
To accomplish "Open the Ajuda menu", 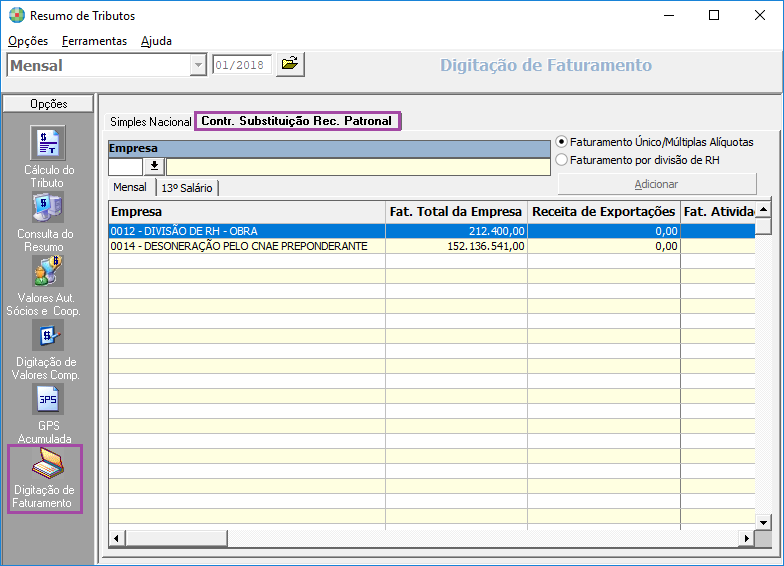I will 156,41.
